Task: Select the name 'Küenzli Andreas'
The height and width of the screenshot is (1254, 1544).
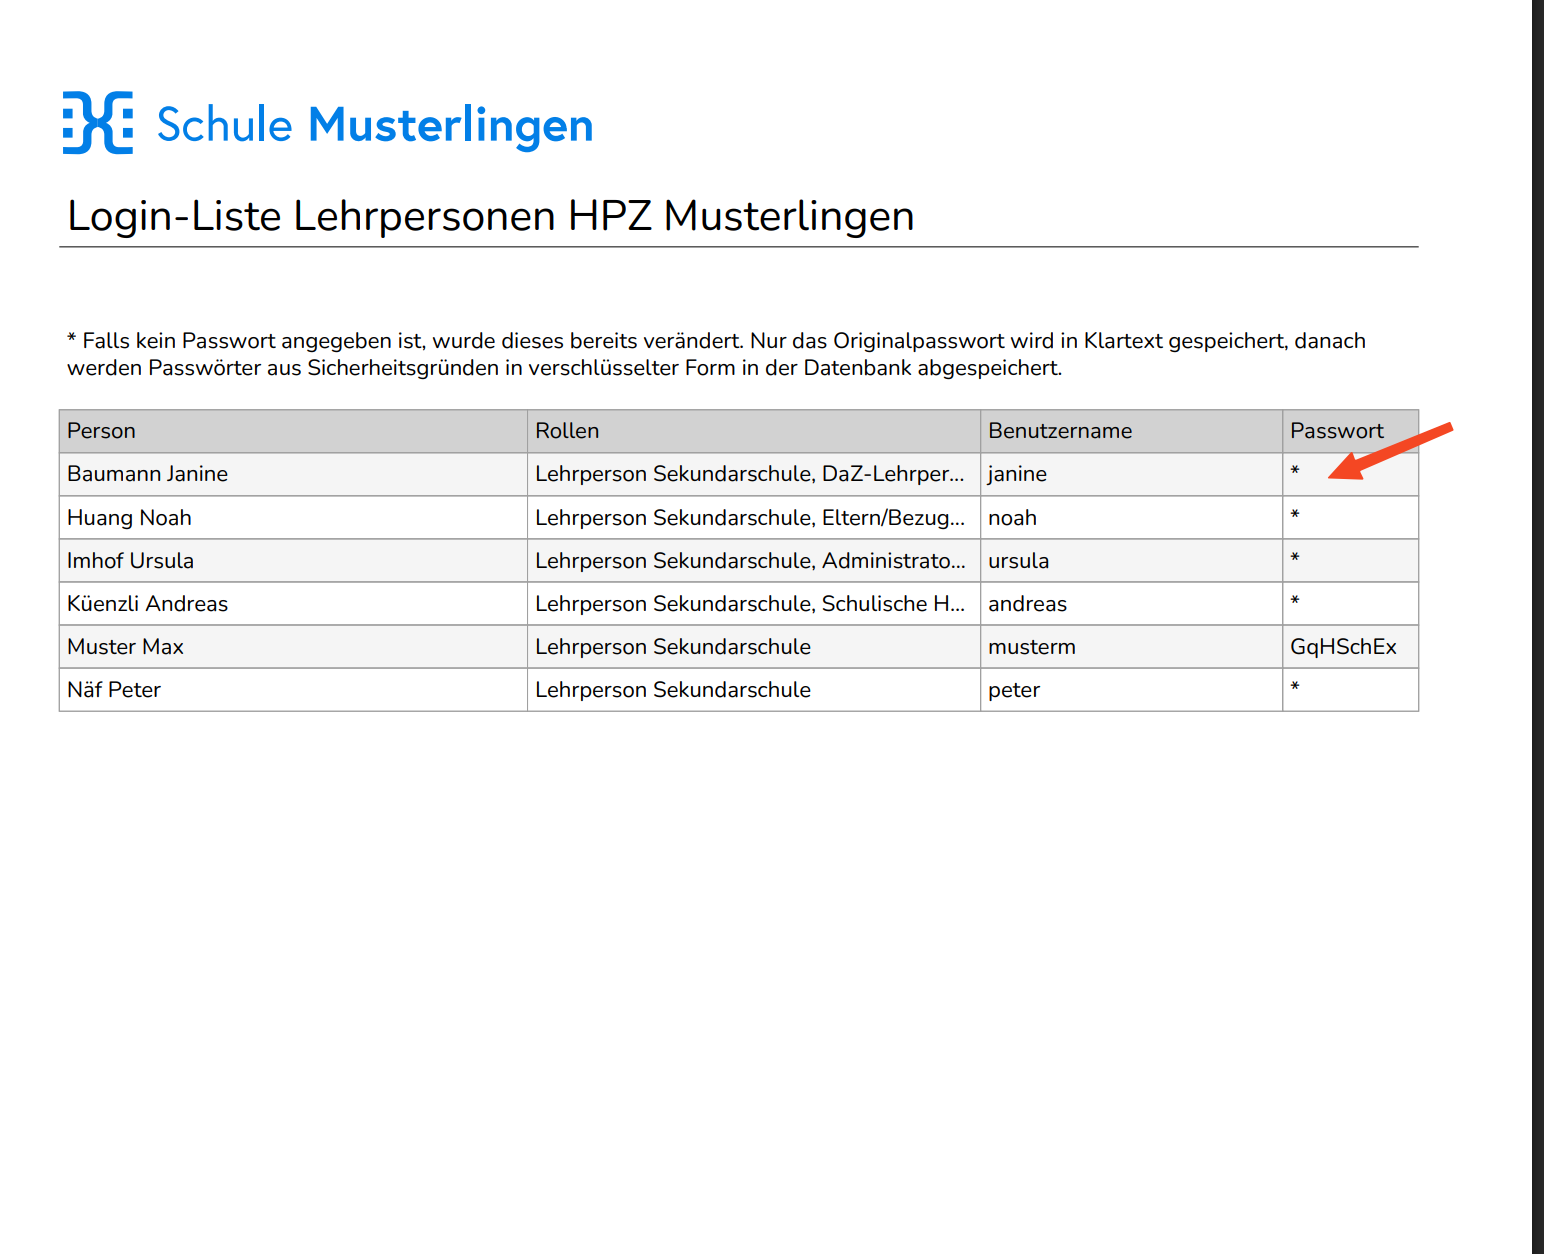Action: click(147, 604)
